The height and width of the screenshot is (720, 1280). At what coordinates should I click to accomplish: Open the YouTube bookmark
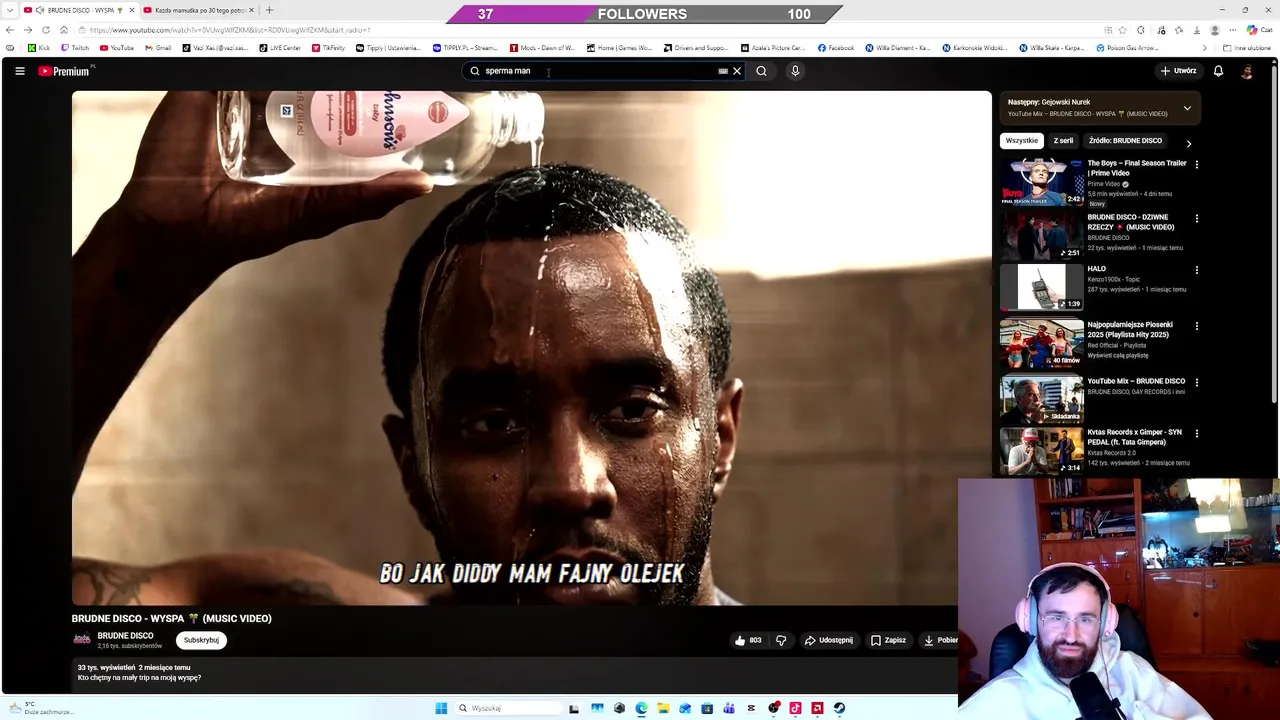117,48
